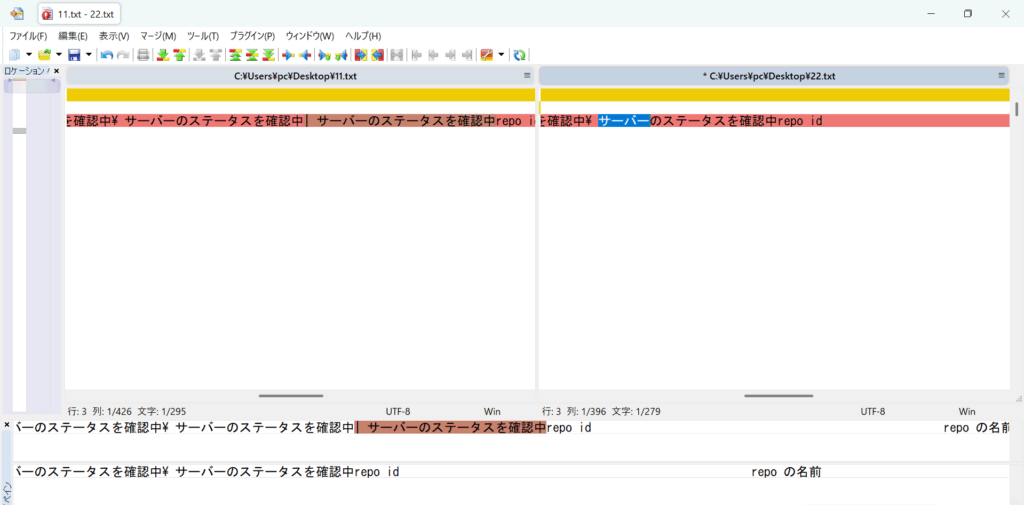
Task: Open left pane 11.txt header menu
Action: click(x=527, y=76)
